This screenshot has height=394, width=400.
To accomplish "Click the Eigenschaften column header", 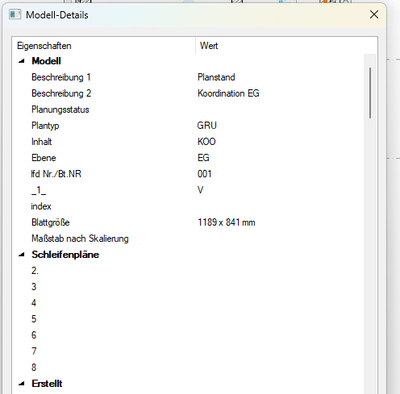I will 104,46.
